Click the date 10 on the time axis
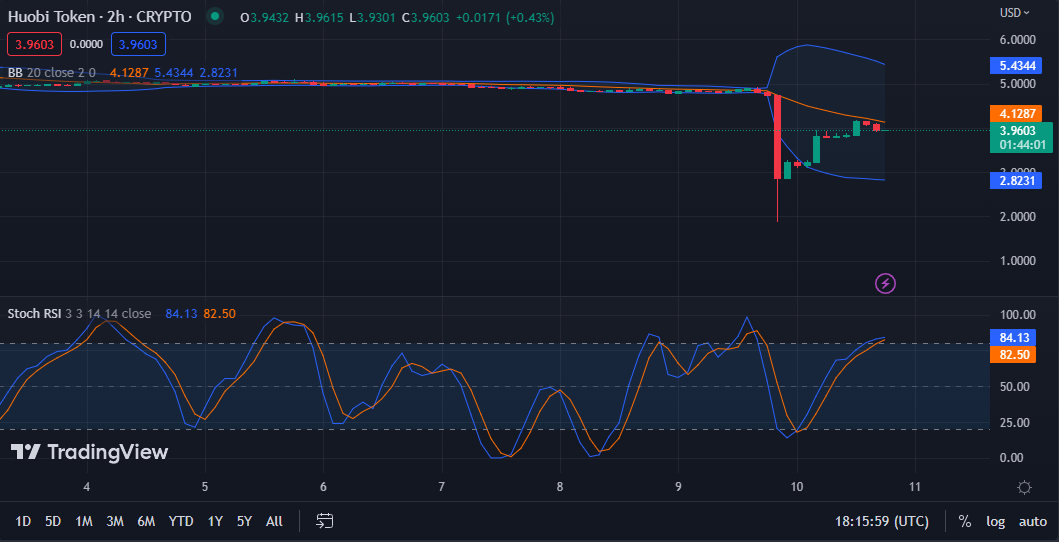The height and width of the screenshot is (542, 1059). pos(797,487)
